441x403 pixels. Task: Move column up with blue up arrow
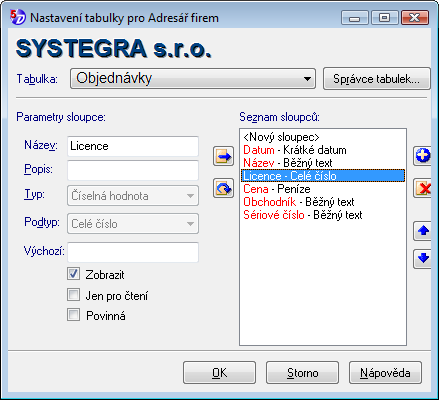tap(422, 231)
